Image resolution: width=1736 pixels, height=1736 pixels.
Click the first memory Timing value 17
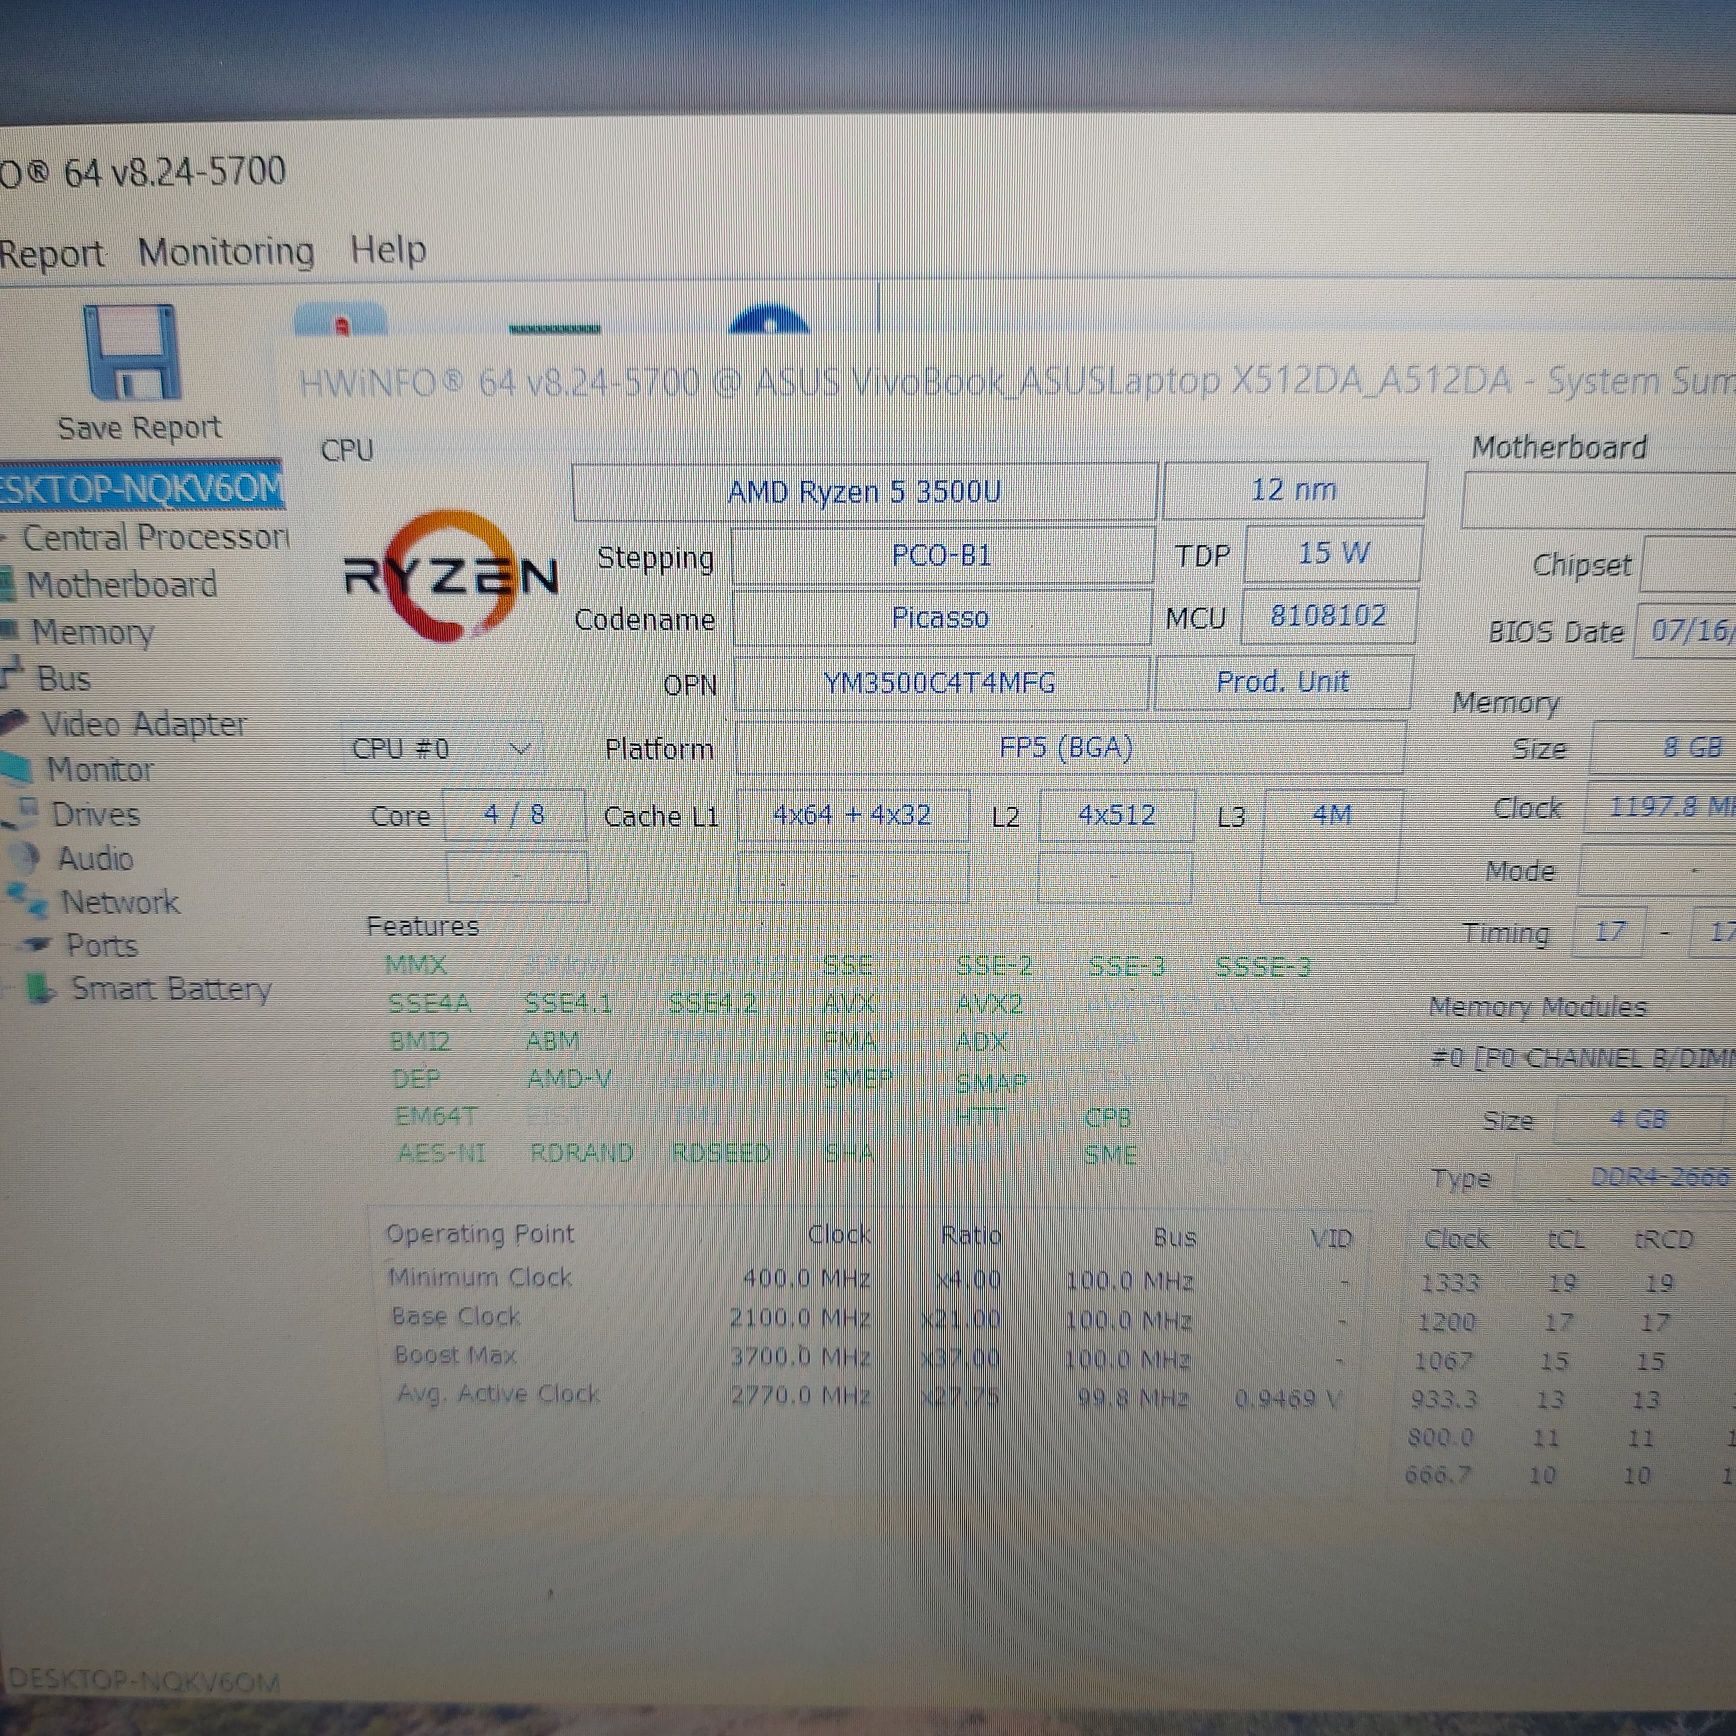[x=1609, y=932]
